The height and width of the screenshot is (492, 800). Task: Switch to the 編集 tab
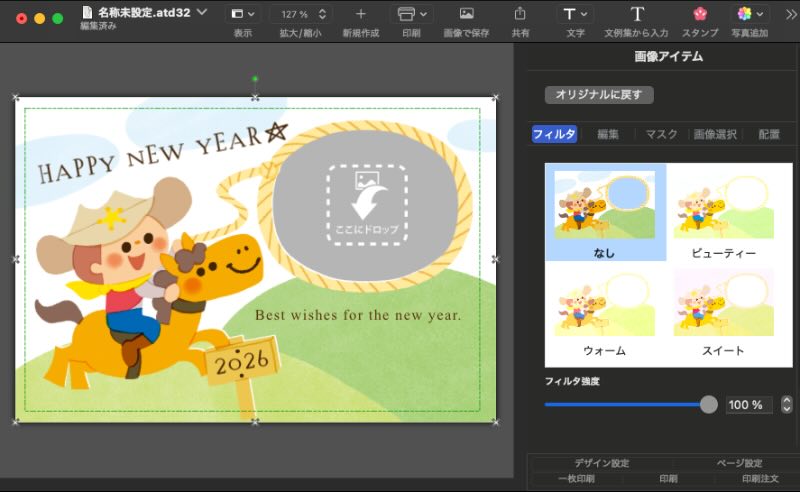(x=608, y=134)
